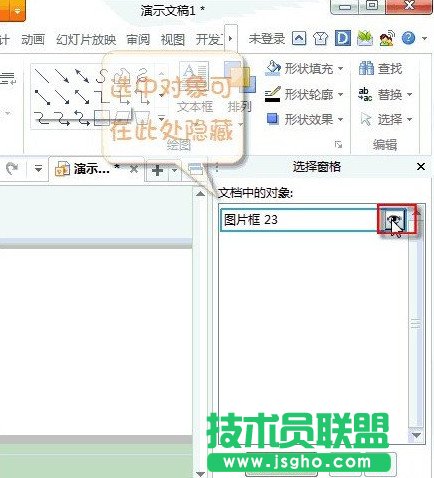Close the 选择窗格 pane
Viewport: 434px width, 478px height.
(x=421, y=166)
